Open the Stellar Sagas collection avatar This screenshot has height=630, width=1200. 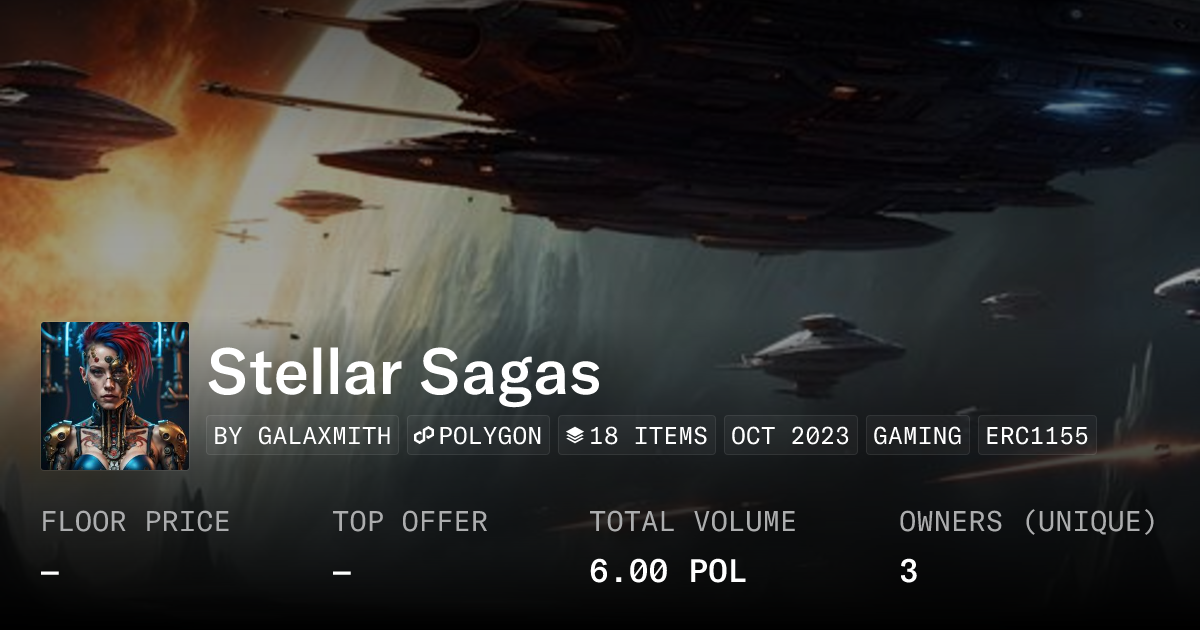[115, 396]
